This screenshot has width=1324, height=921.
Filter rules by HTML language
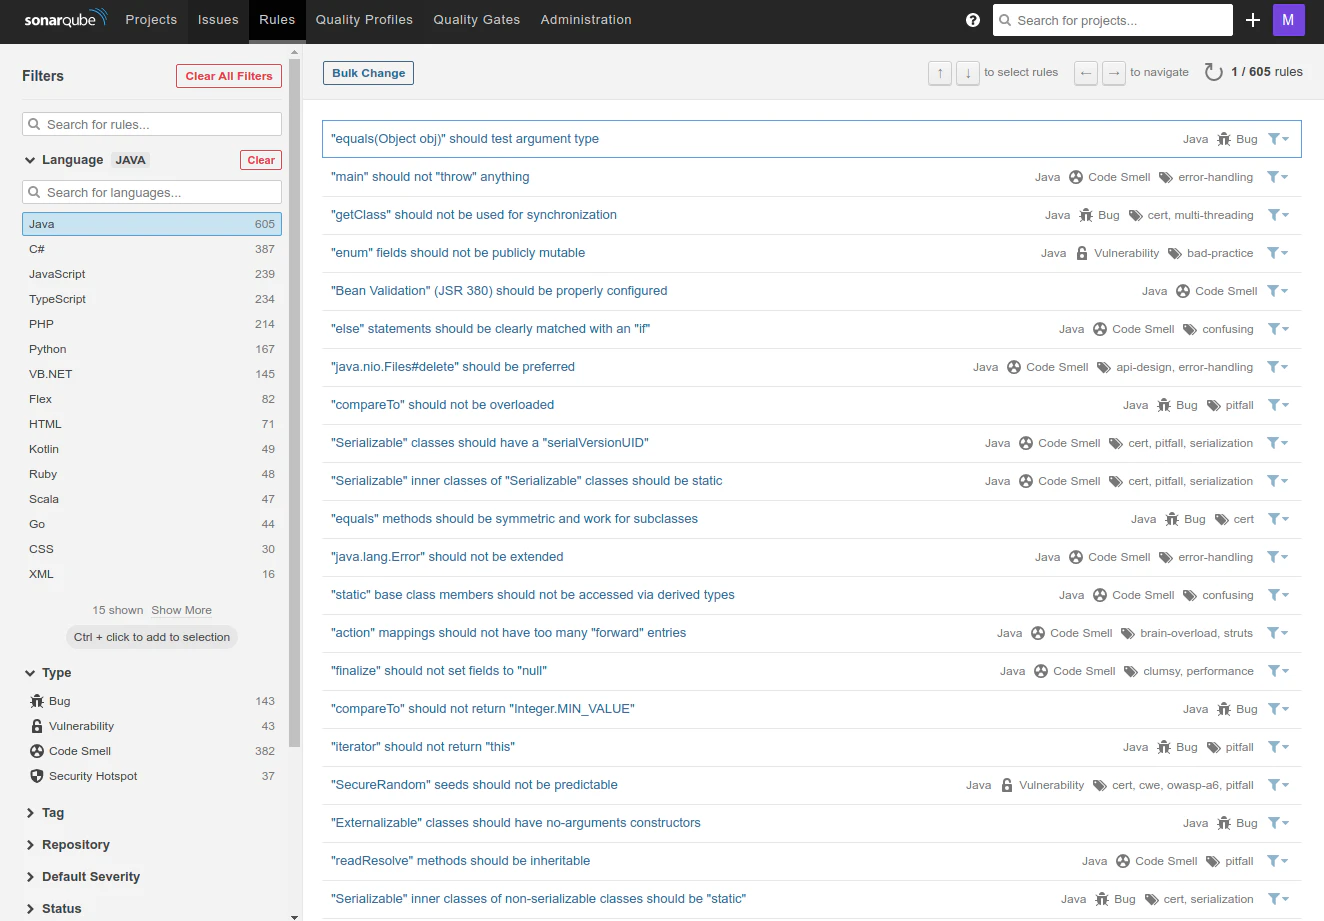(152, 424)
